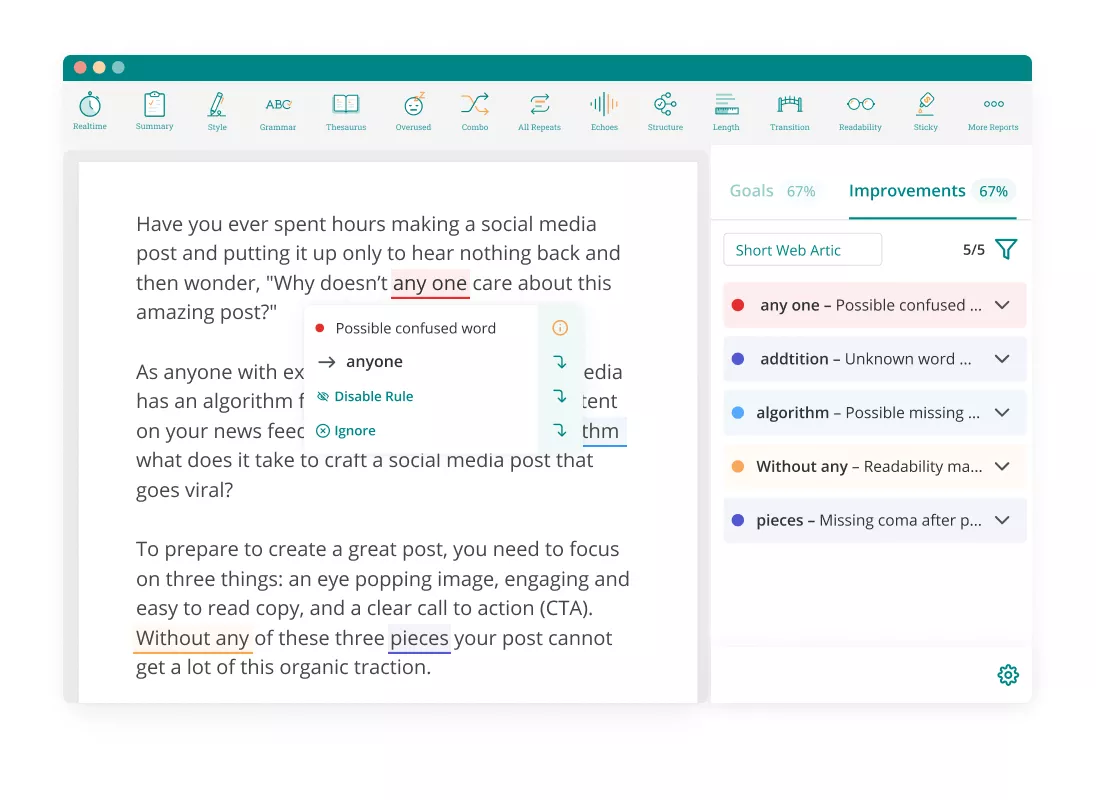Expand the 'any one' suggestion chevron

1002,305
